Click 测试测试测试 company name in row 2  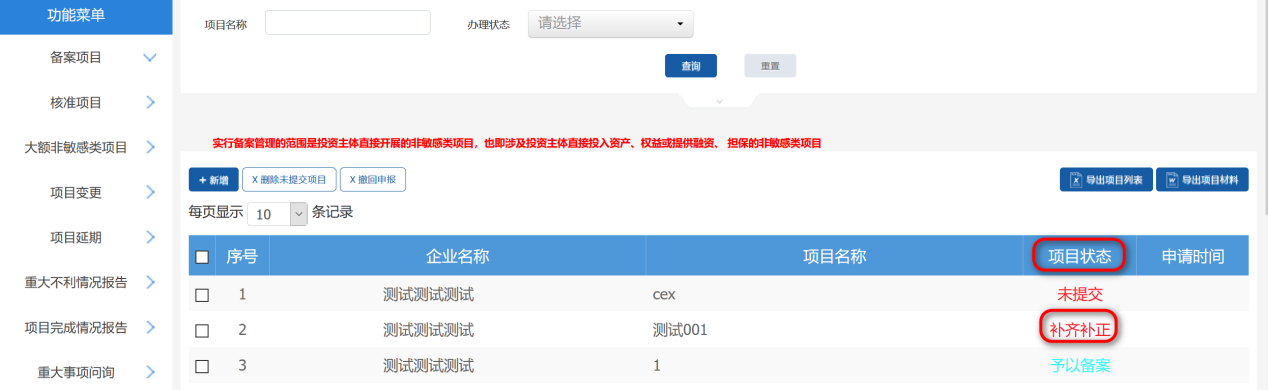pos(428,330)
